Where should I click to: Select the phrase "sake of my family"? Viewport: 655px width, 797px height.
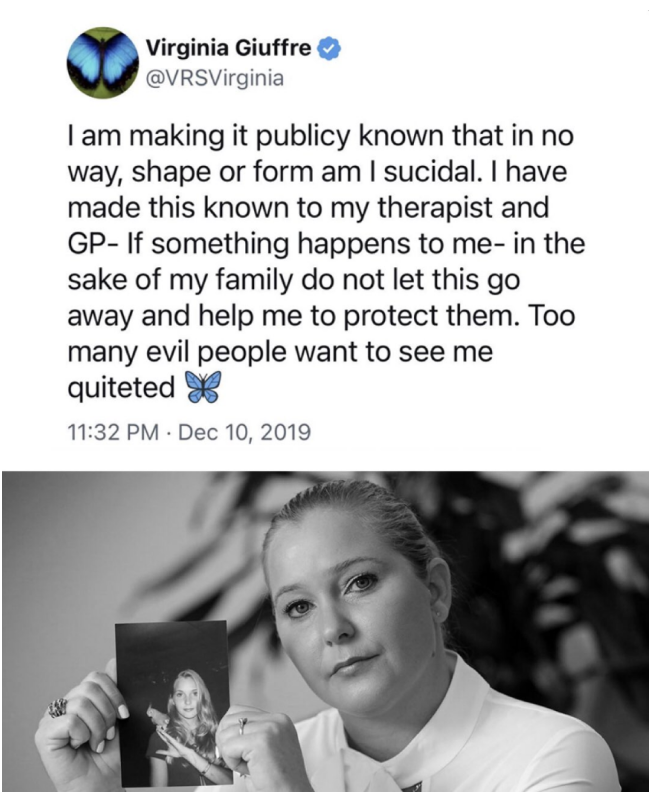[181, 281]
